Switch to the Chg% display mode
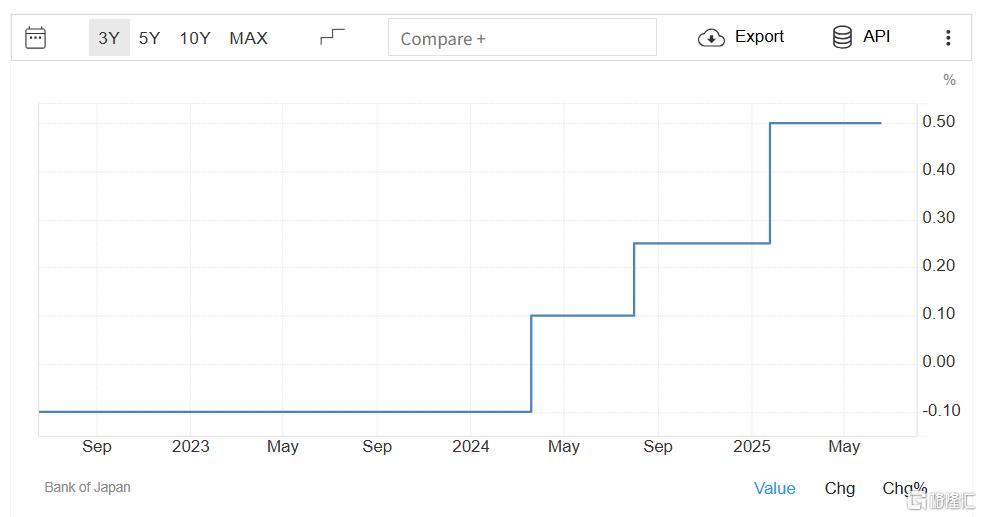 (x=902, y=488)
